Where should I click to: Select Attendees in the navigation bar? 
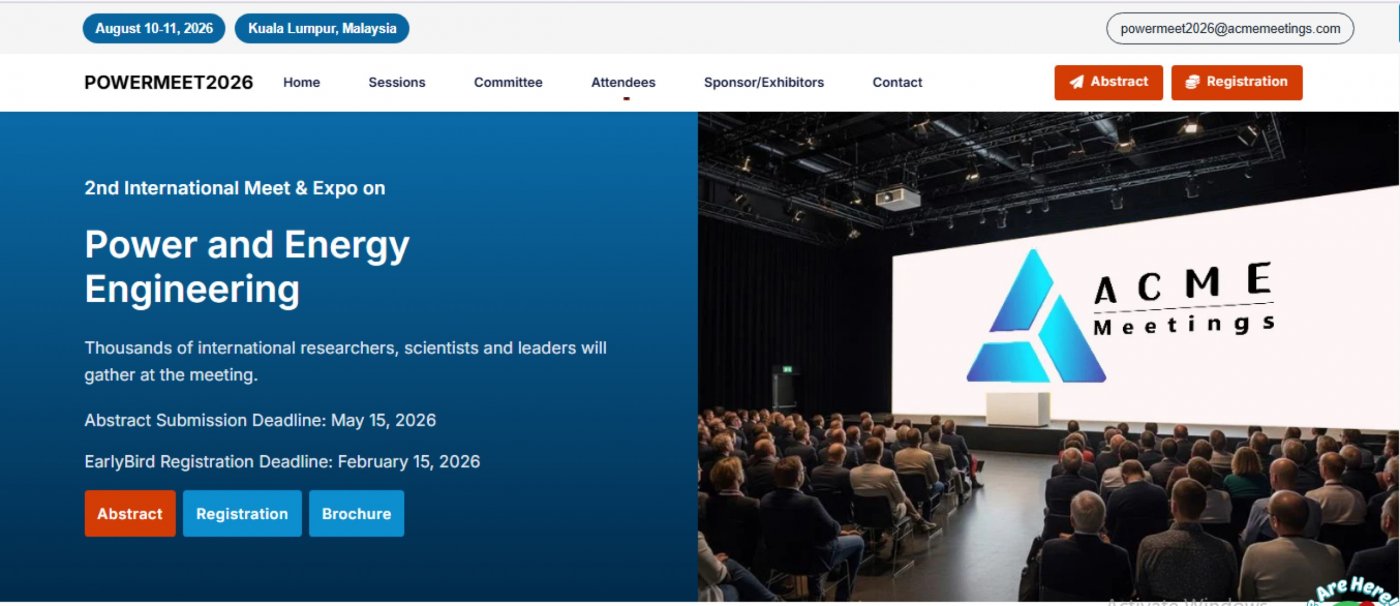coord(623,83)
